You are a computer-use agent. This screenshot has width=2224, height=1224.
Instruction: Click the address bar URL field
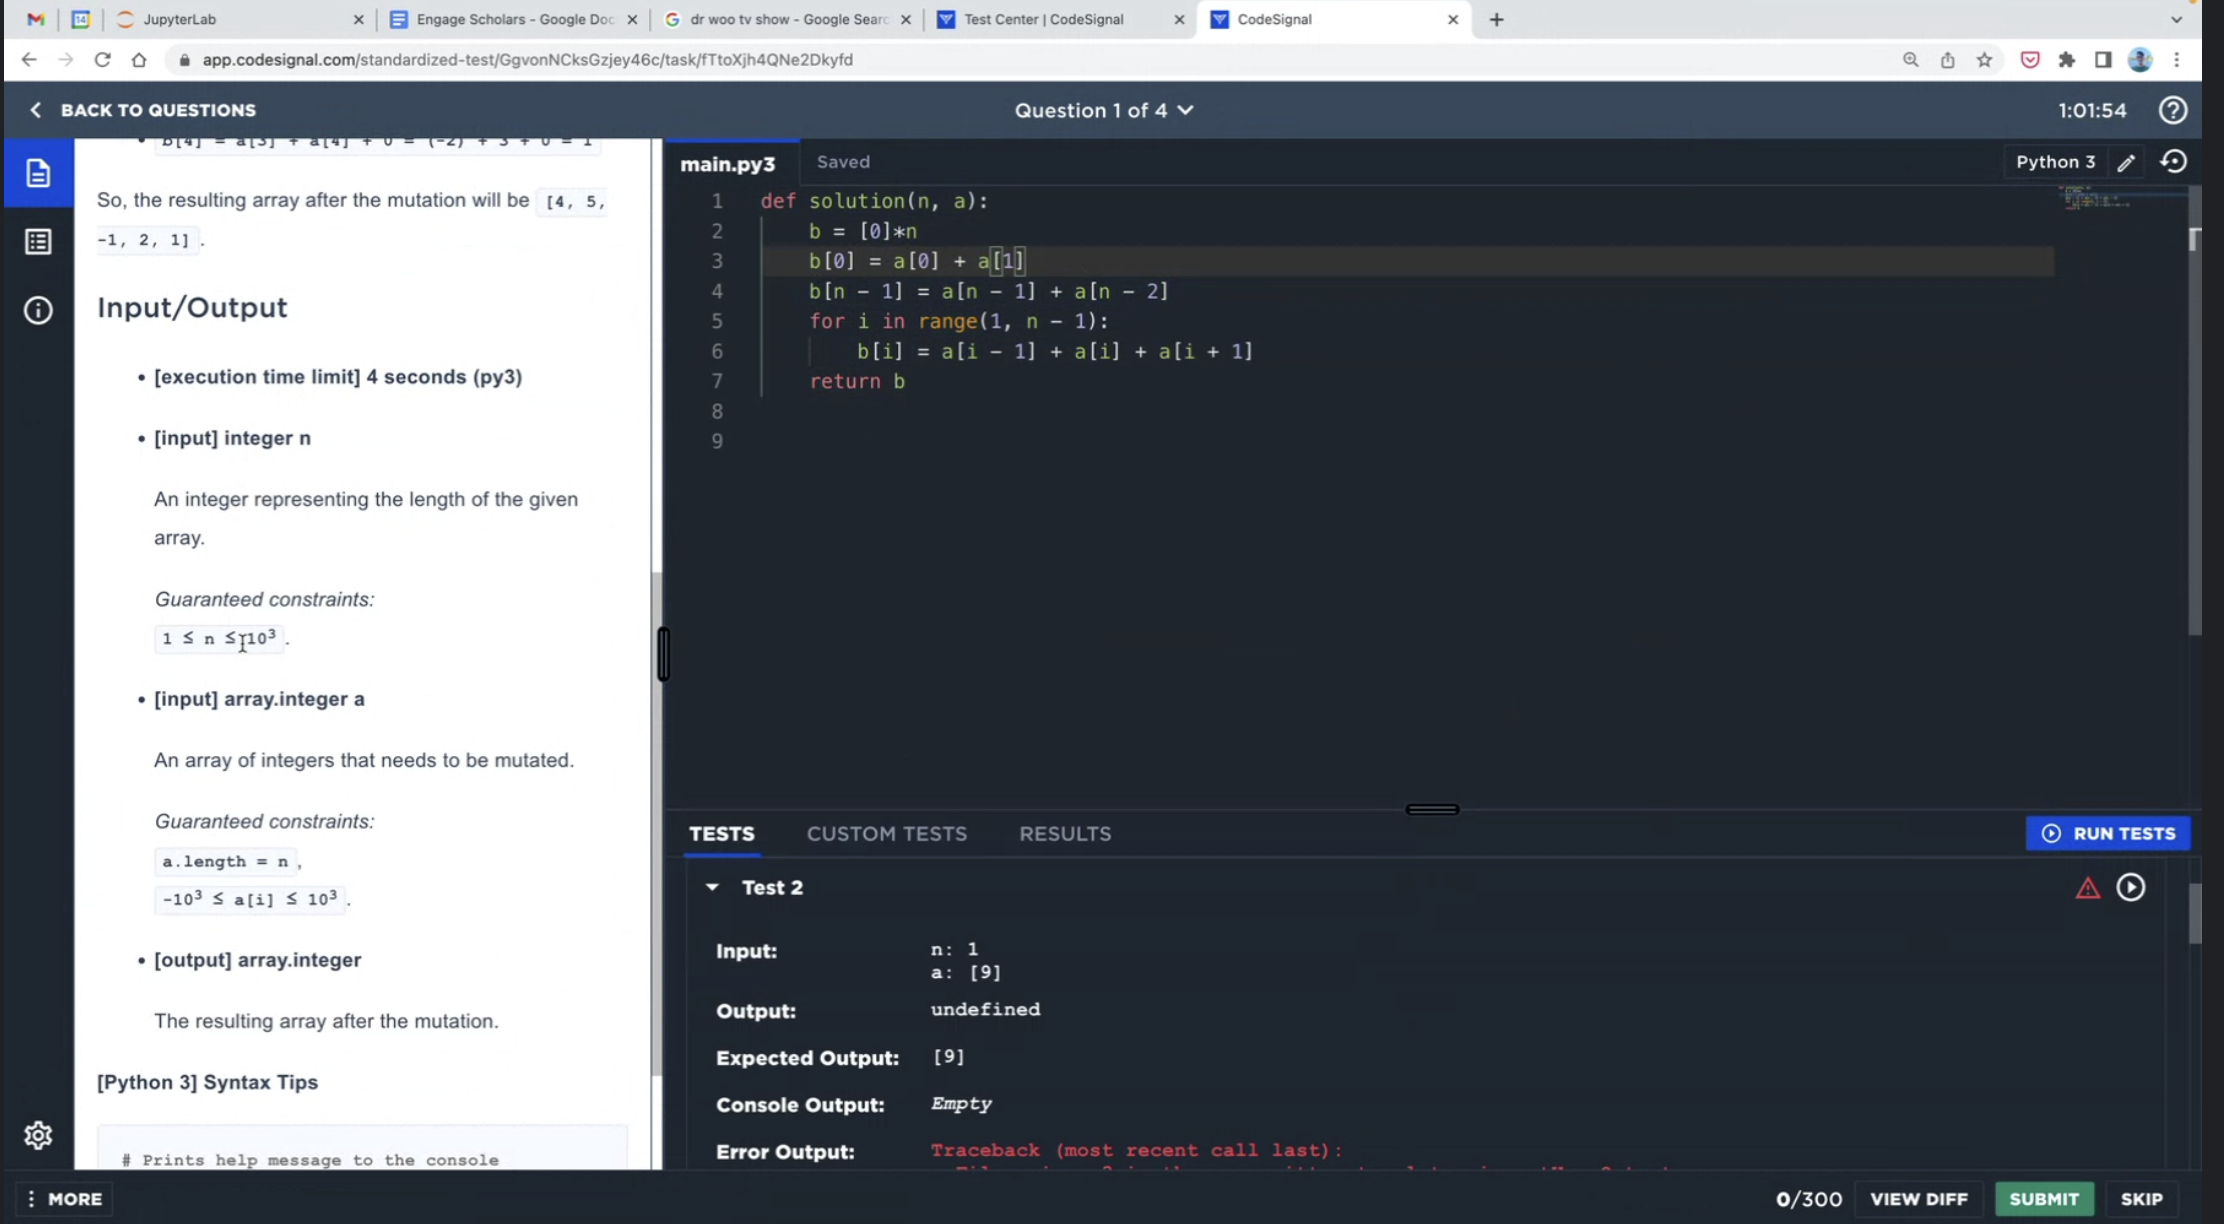tap(1030, 60)
